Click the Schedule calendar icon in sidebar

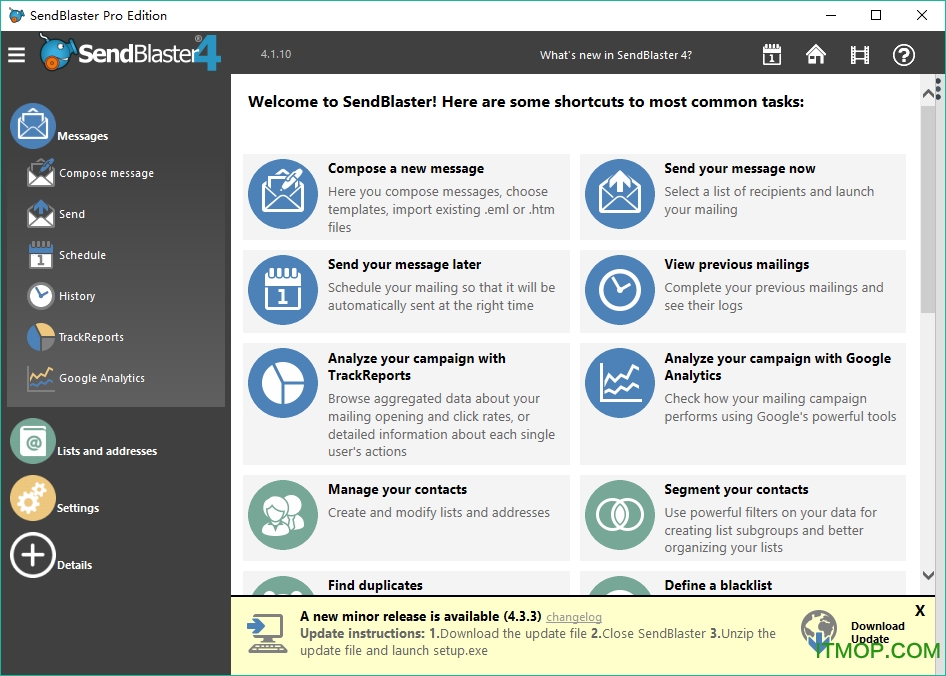tap(41, 255)
